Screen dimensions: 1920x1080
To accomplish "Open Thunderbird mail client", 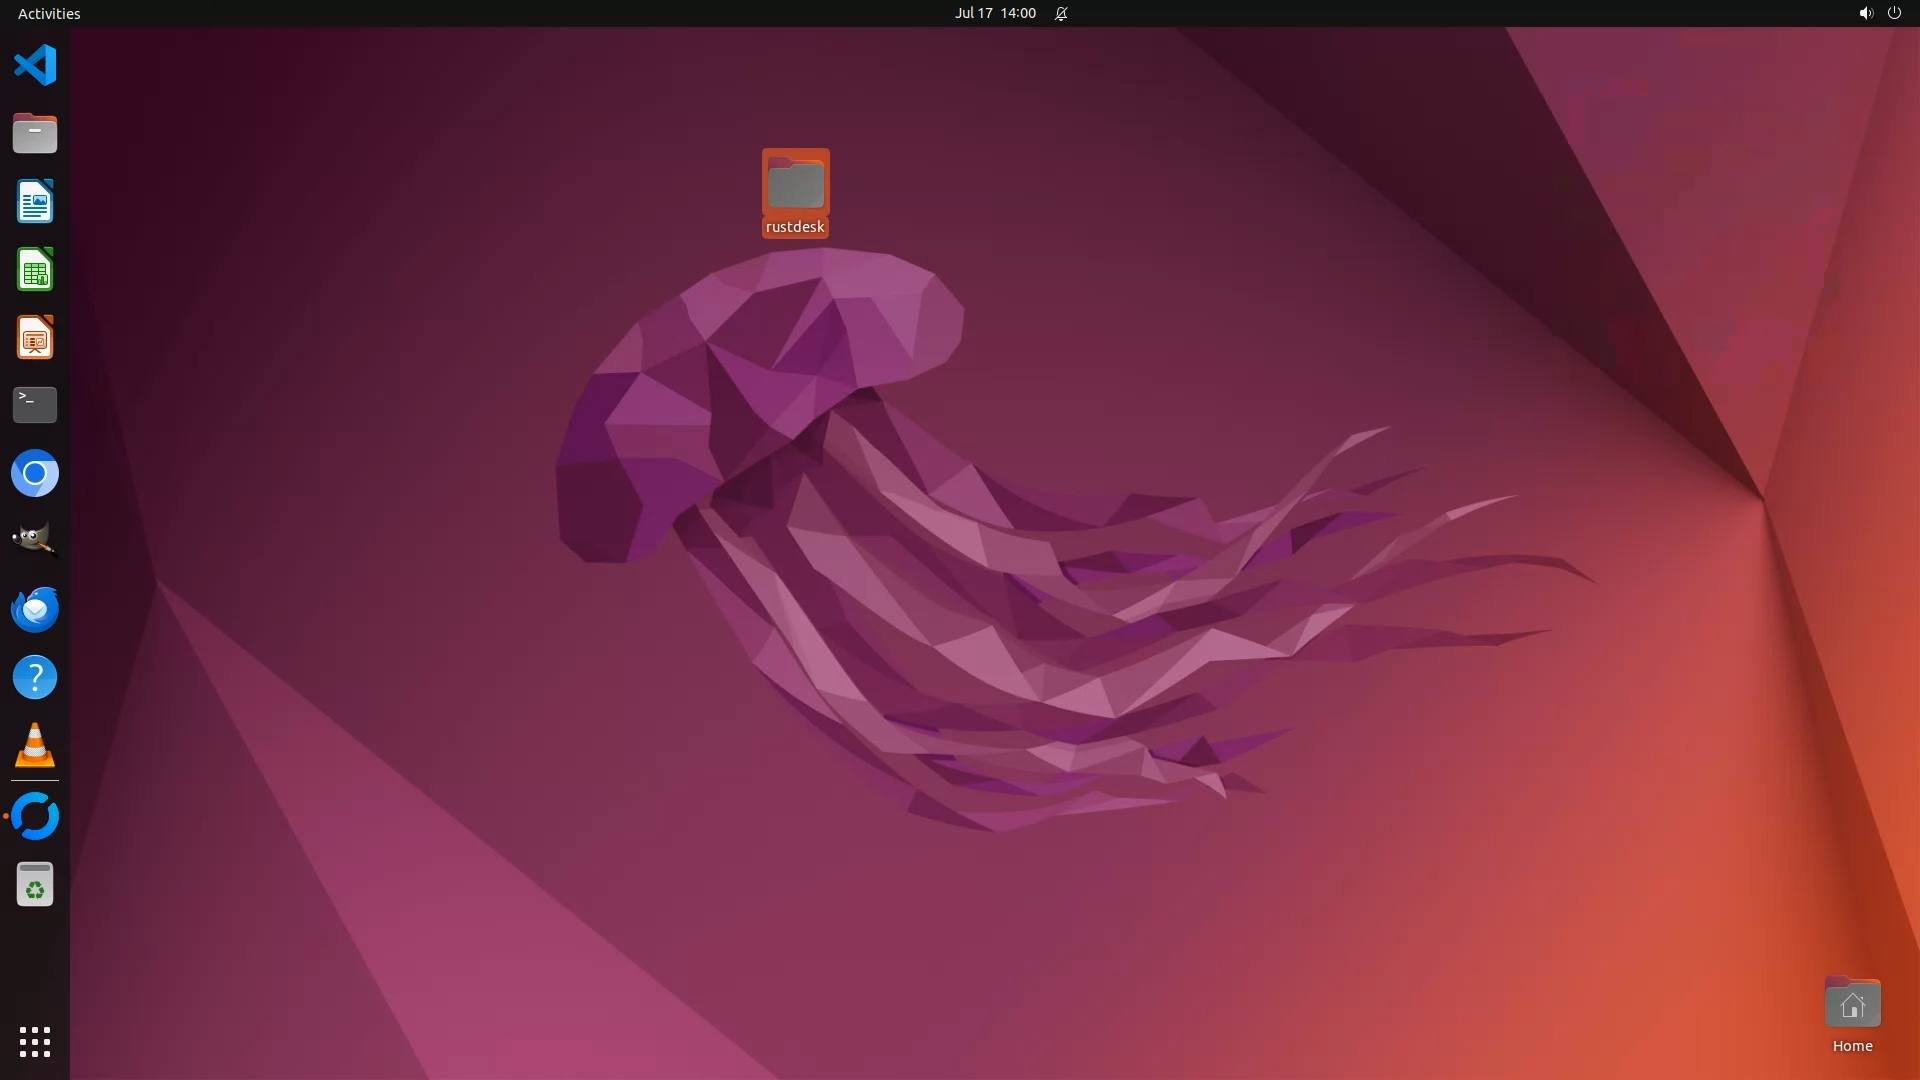I will 35,609.
